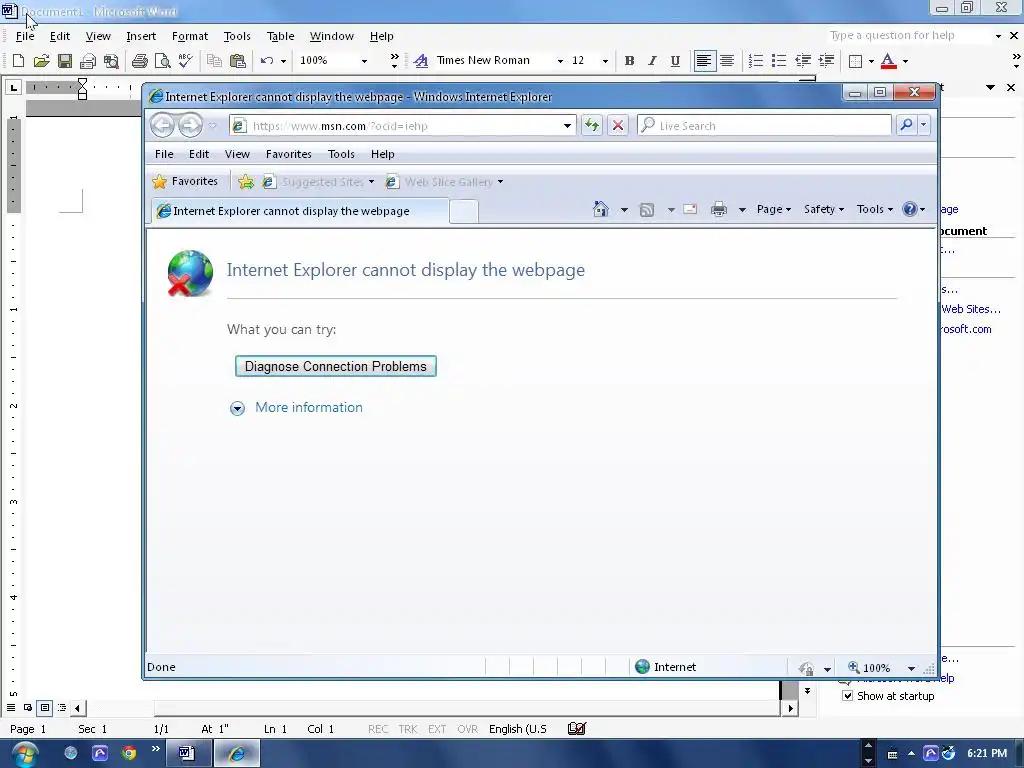
Task: Click the Type a question for help box
Action: (x=910, y=35)
